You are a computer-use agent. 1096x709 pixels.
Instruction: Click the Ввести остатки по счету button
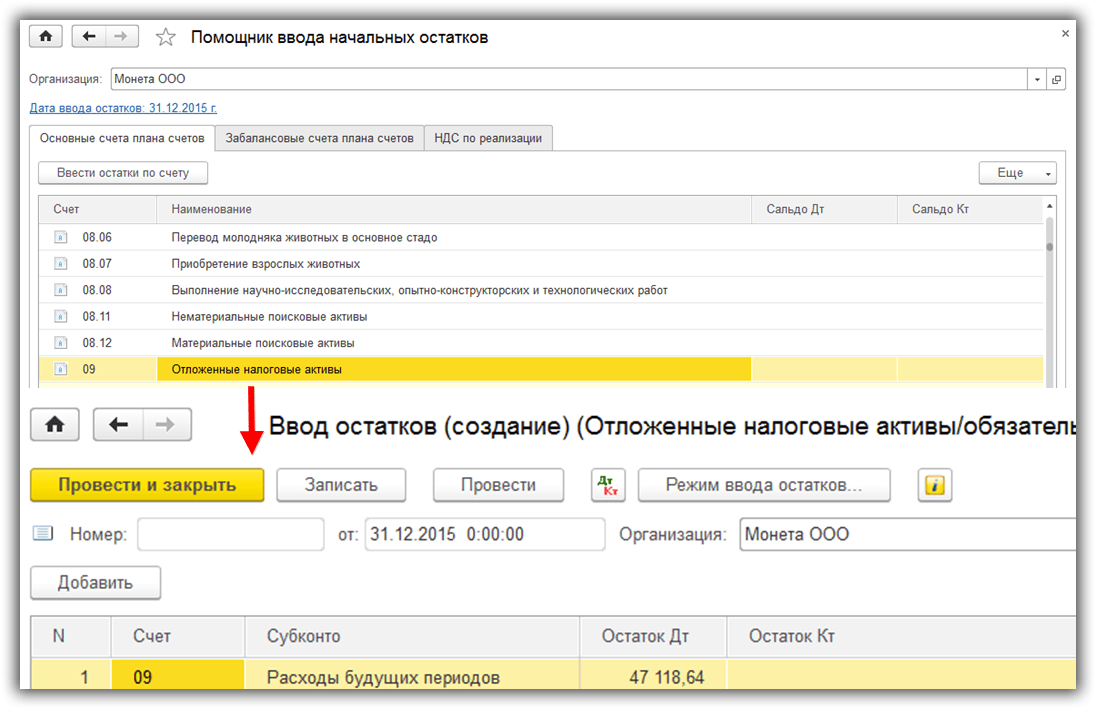123,173
